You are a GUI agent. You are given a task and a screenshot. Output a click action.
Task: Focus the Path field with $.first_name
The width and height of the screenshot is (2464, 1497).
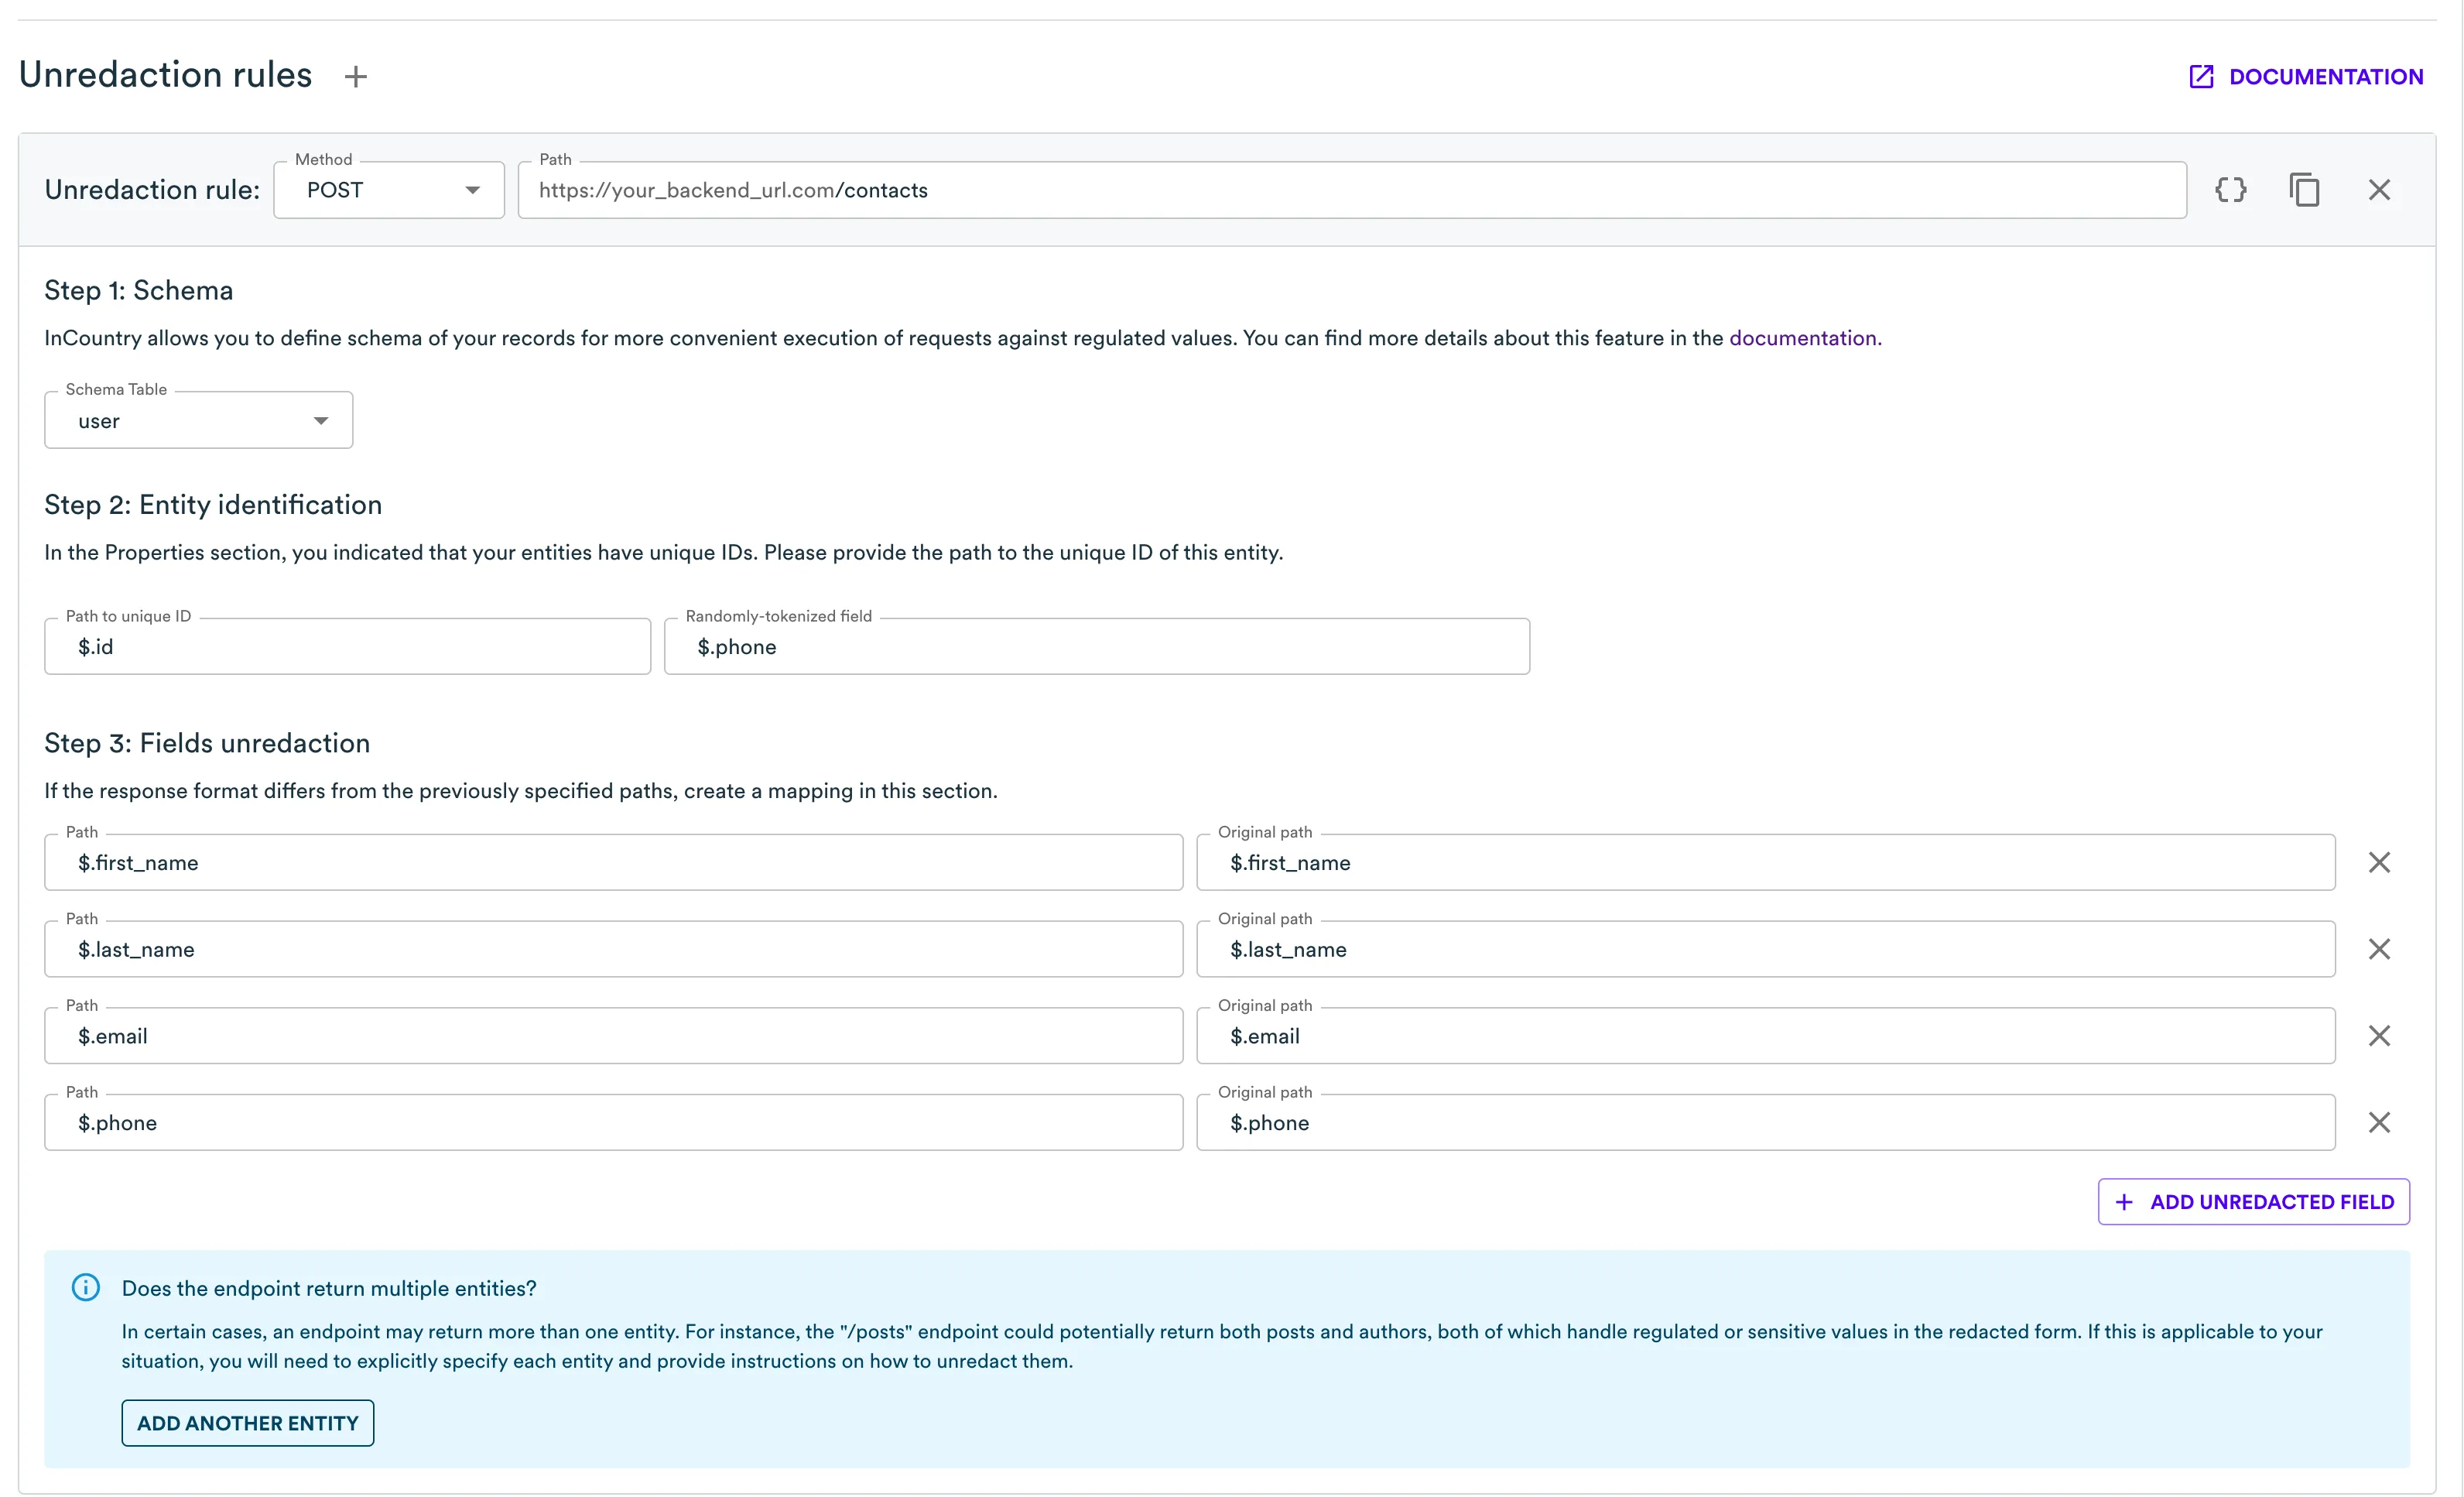tap(613, 863)
